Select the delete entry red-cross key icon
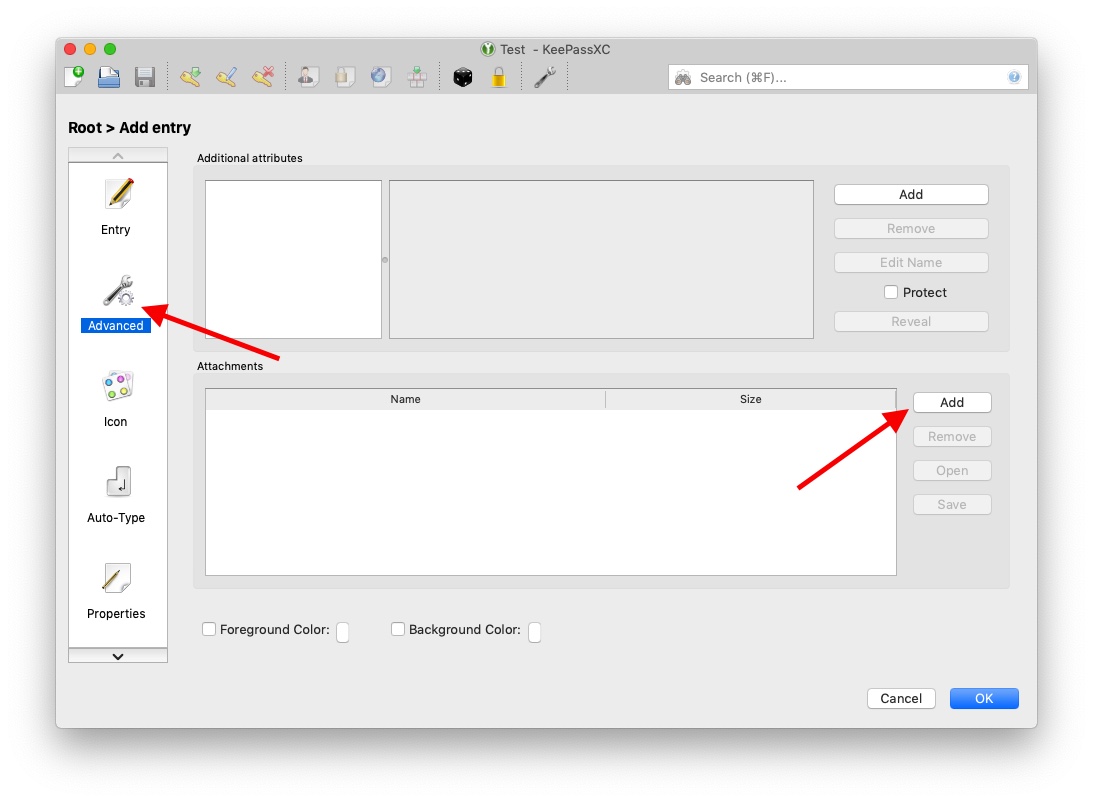The height and width of the screenshot is (802, 1093). [x=262, y=76]
